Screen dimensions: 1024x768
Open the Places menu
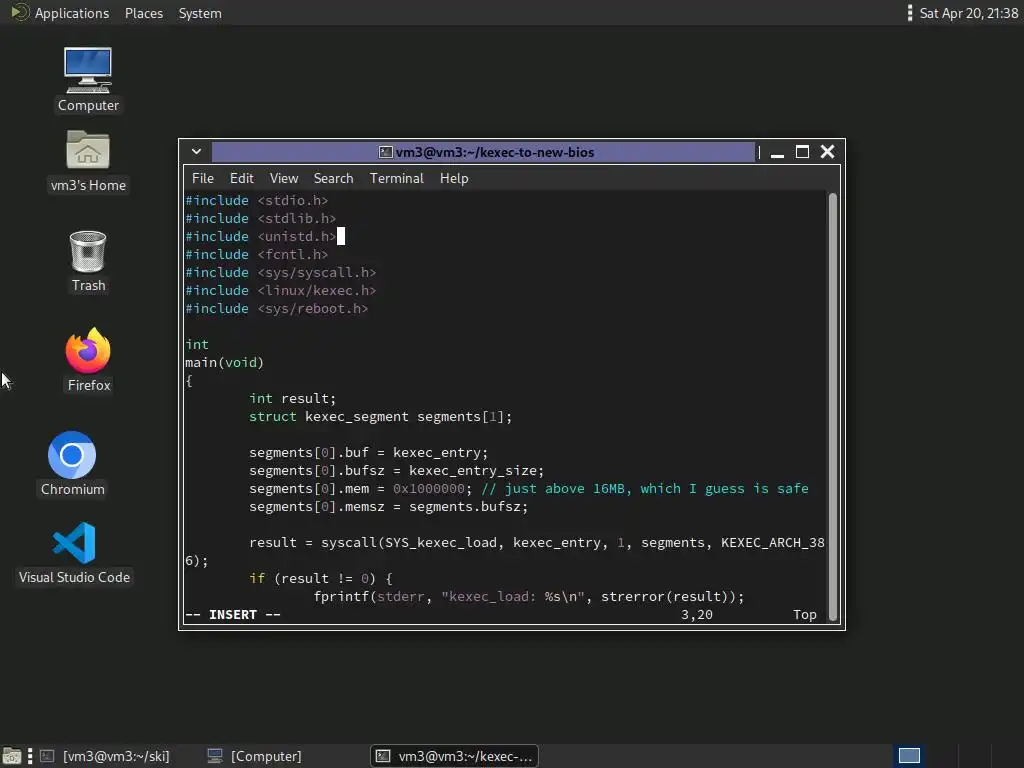(x=144, y=13)
